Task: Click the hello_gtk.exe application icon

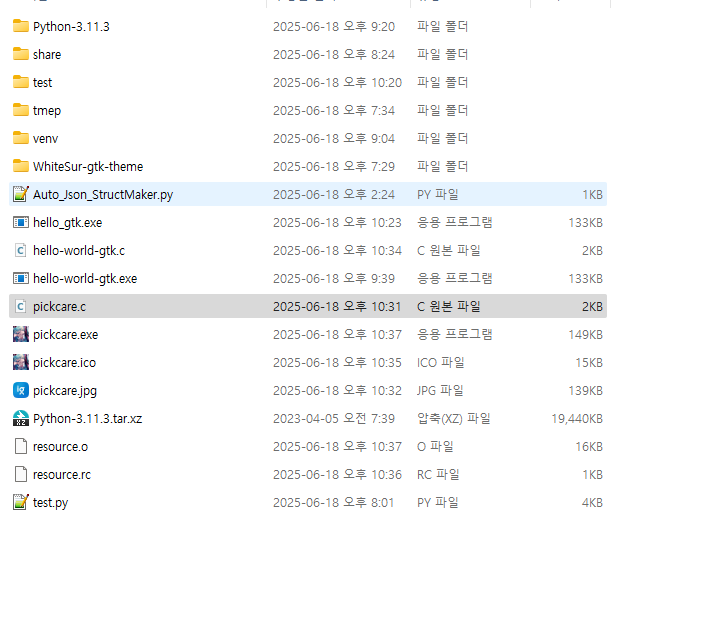Action: (21, 222)
